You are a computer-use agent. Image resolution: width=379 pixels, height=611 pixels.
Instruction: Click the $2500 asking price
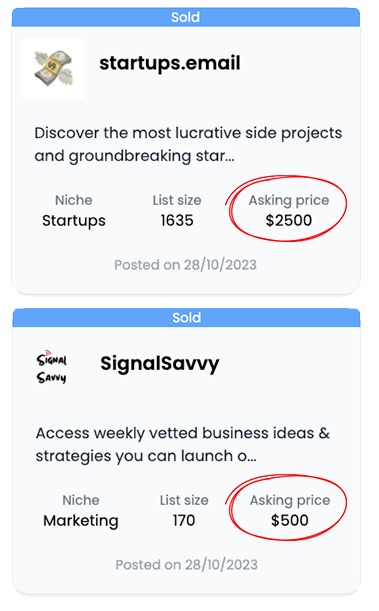[289, 221]
